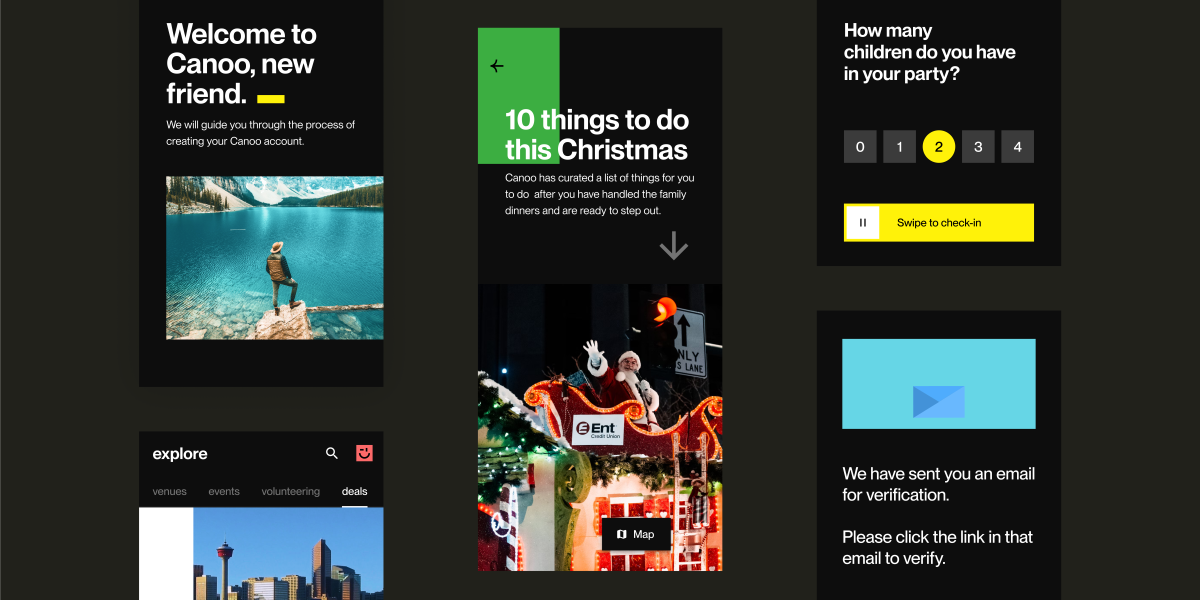
Task: Click the lake hiker welcome photo
Action: 274,258
